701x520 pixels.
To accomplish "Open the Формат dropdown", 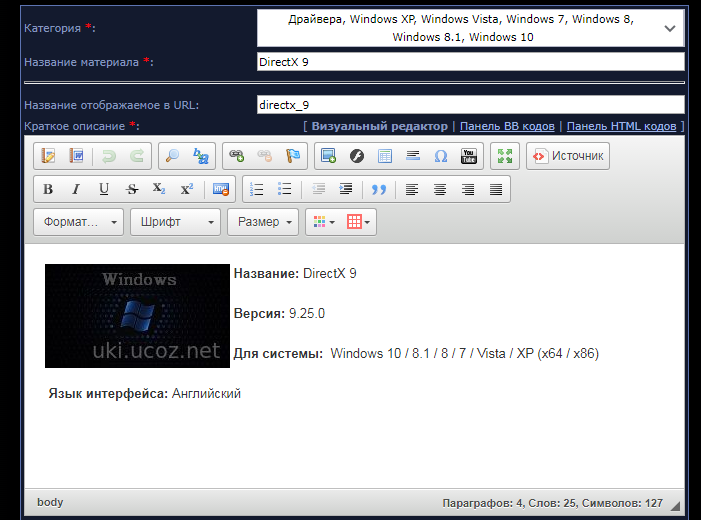I will point(78,222).
